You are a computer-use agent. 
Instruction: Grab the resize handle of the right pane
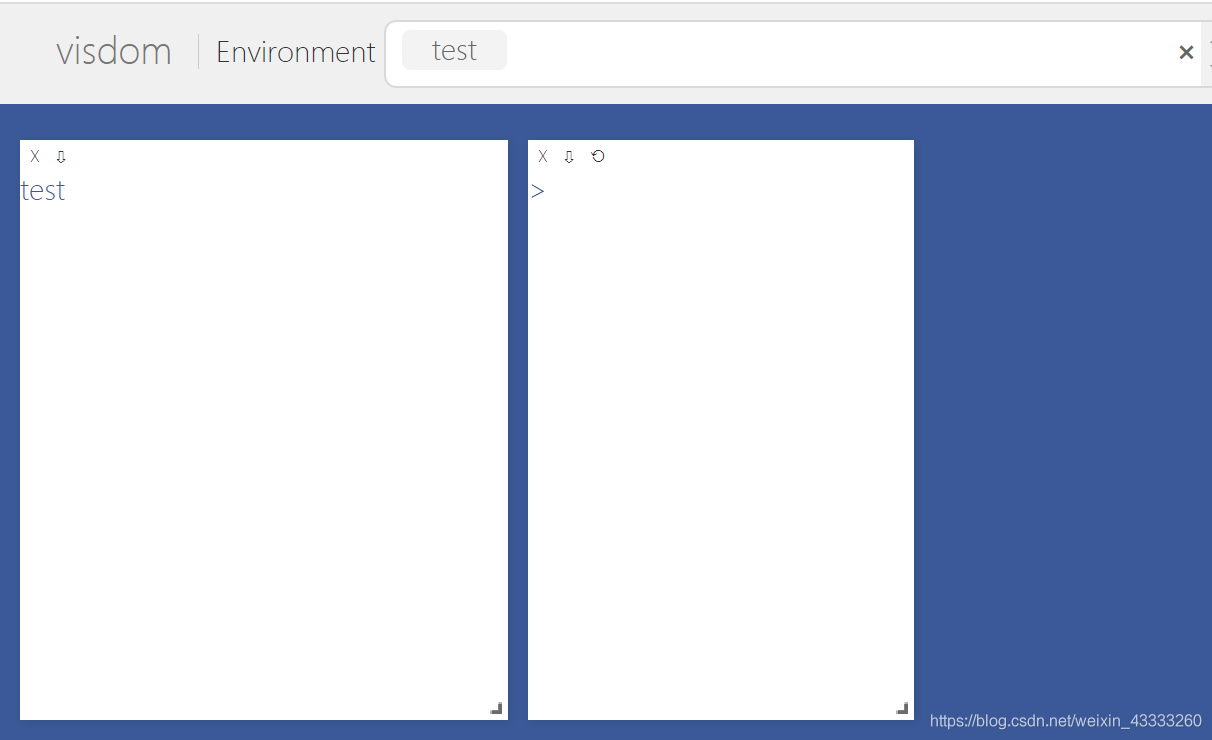[x=903, y=709]
